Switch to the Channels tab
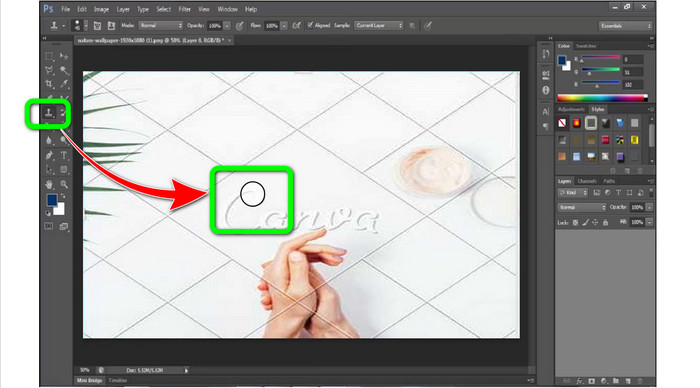Viewport: 700px width, 388px height. click(587, 181)
